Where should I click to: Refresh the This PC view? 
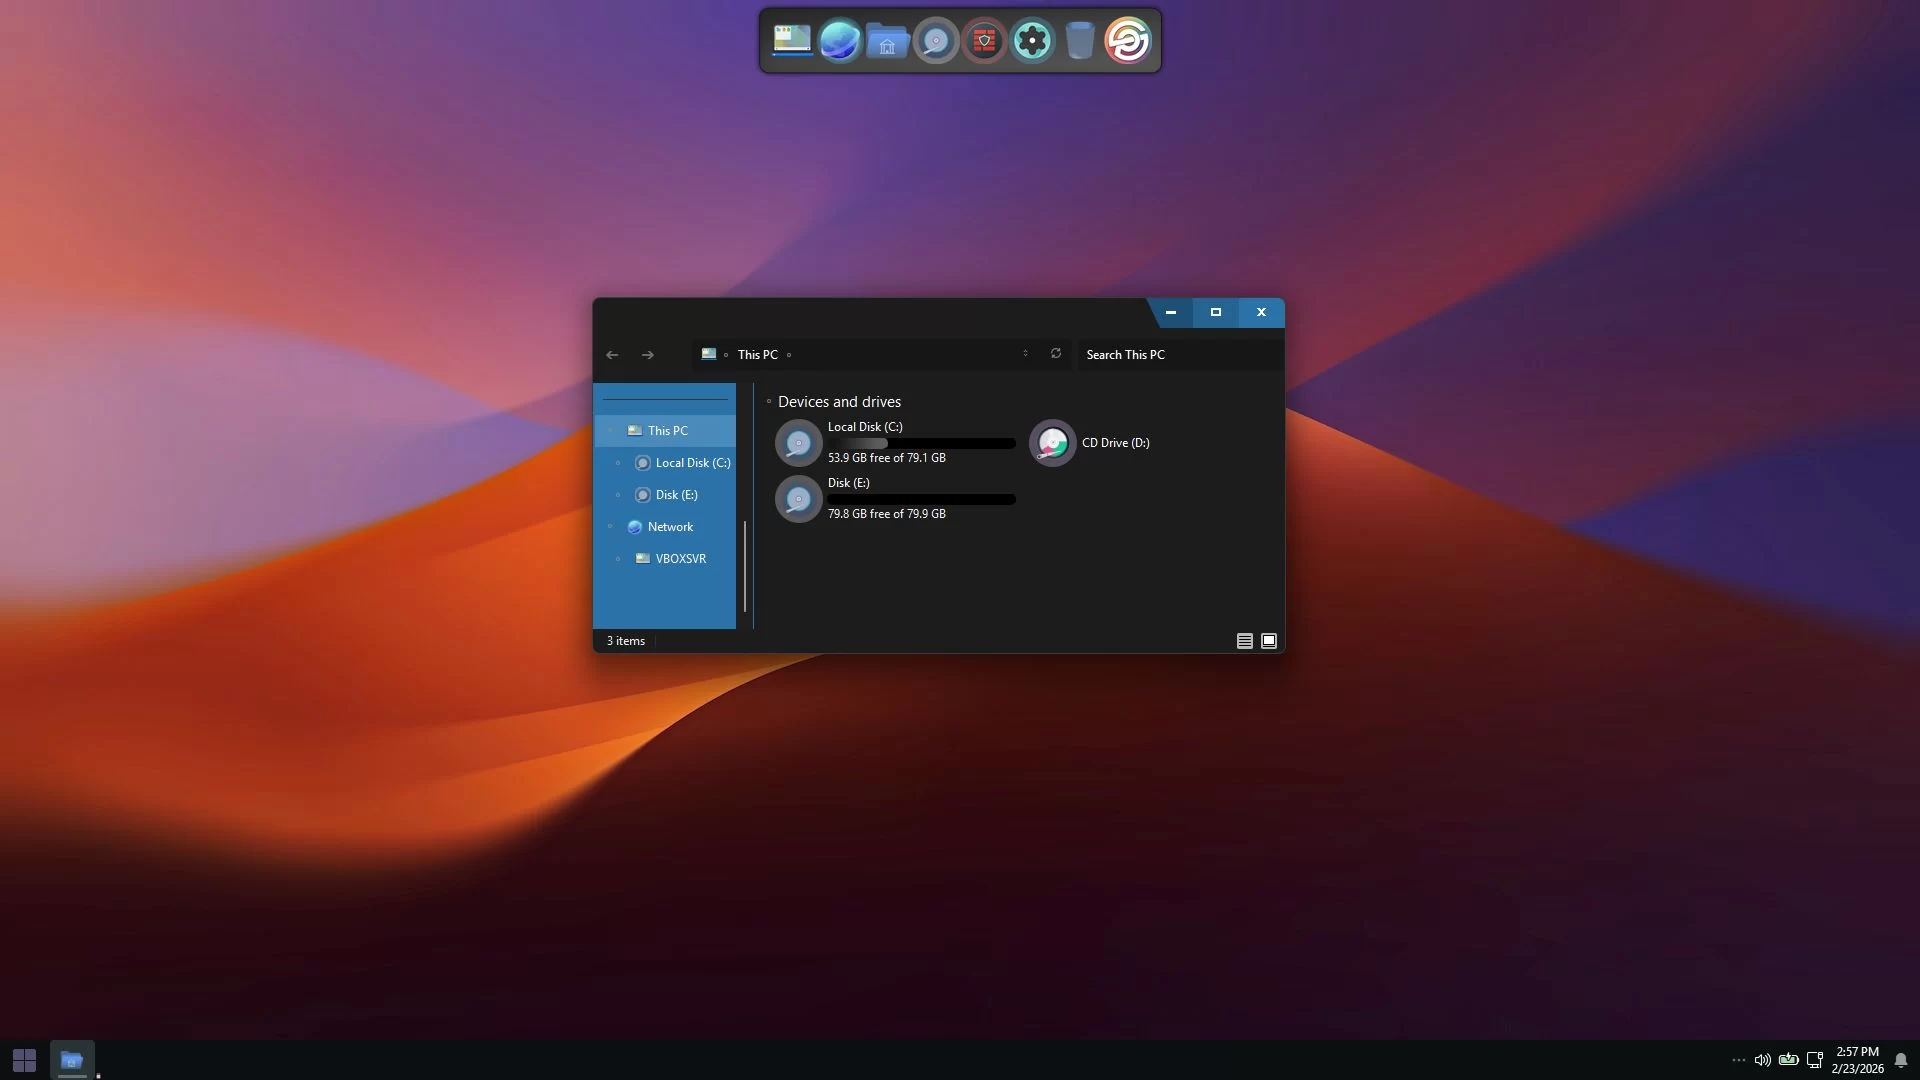tap(1056, 354)
